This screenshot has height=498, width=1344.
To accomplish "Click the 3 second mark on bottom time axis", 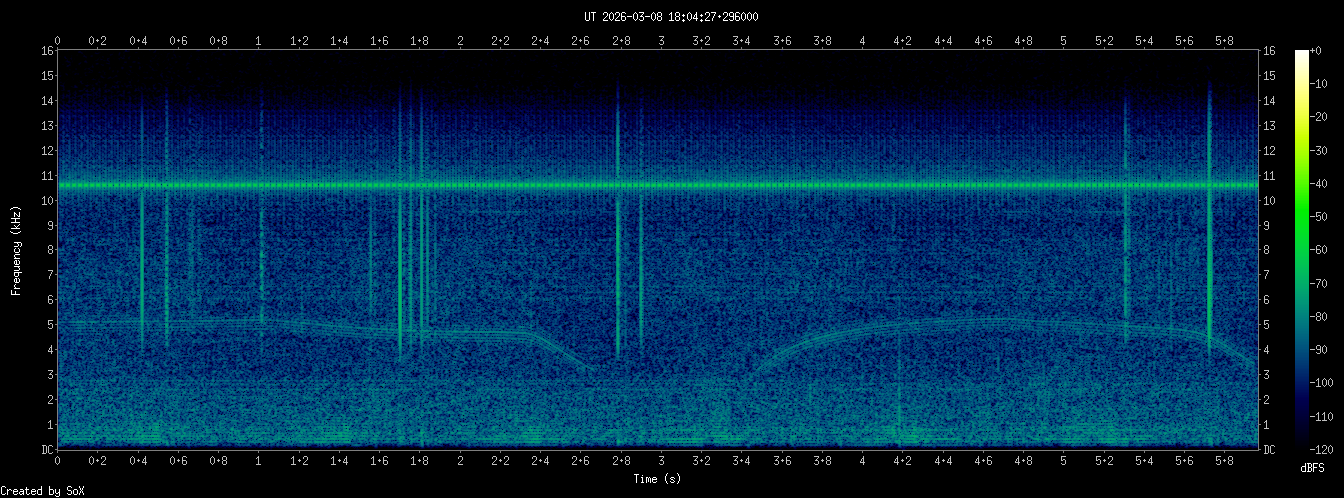I will pyautogui.click(x=662, y=461).
